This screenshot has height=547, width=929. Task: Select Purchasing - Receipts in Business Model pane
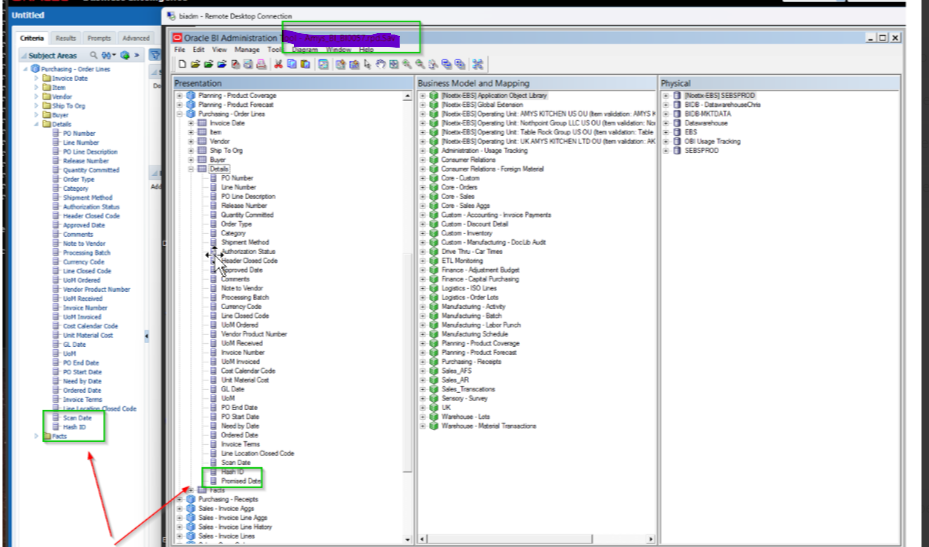tap(471, 362)
